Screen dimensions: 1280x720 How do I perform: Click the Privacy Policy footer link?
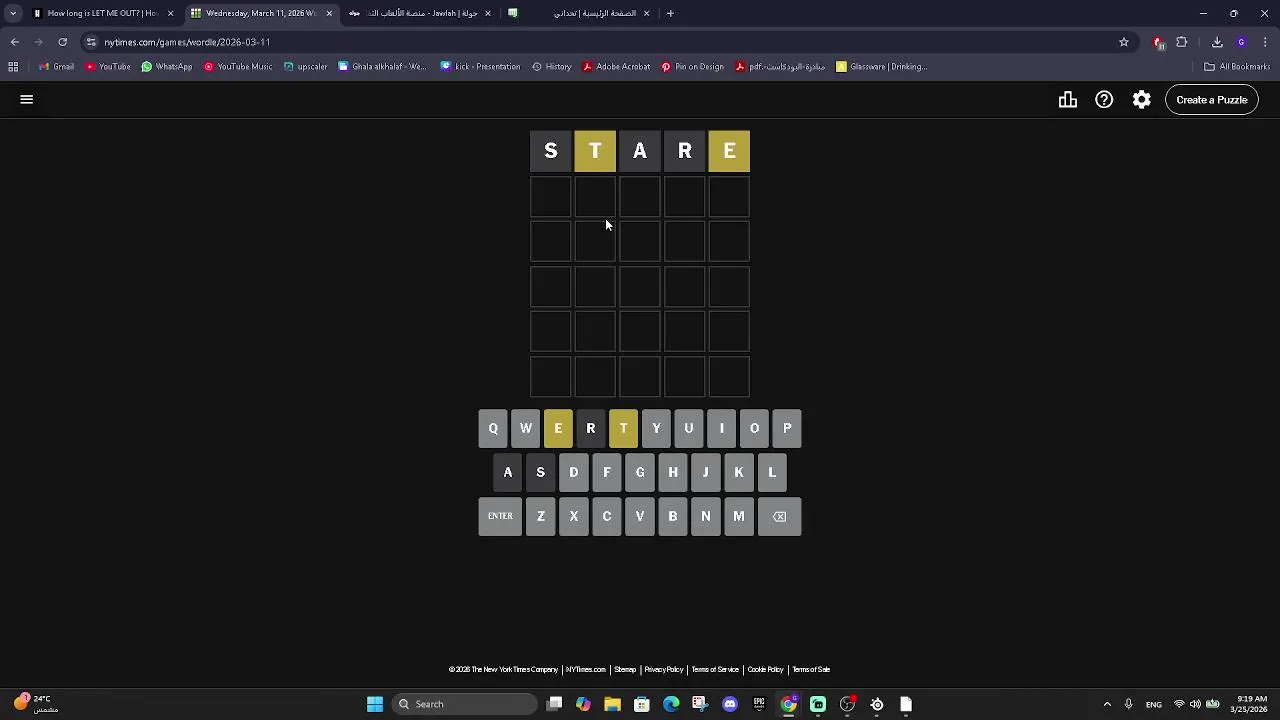tap(663, 670)
